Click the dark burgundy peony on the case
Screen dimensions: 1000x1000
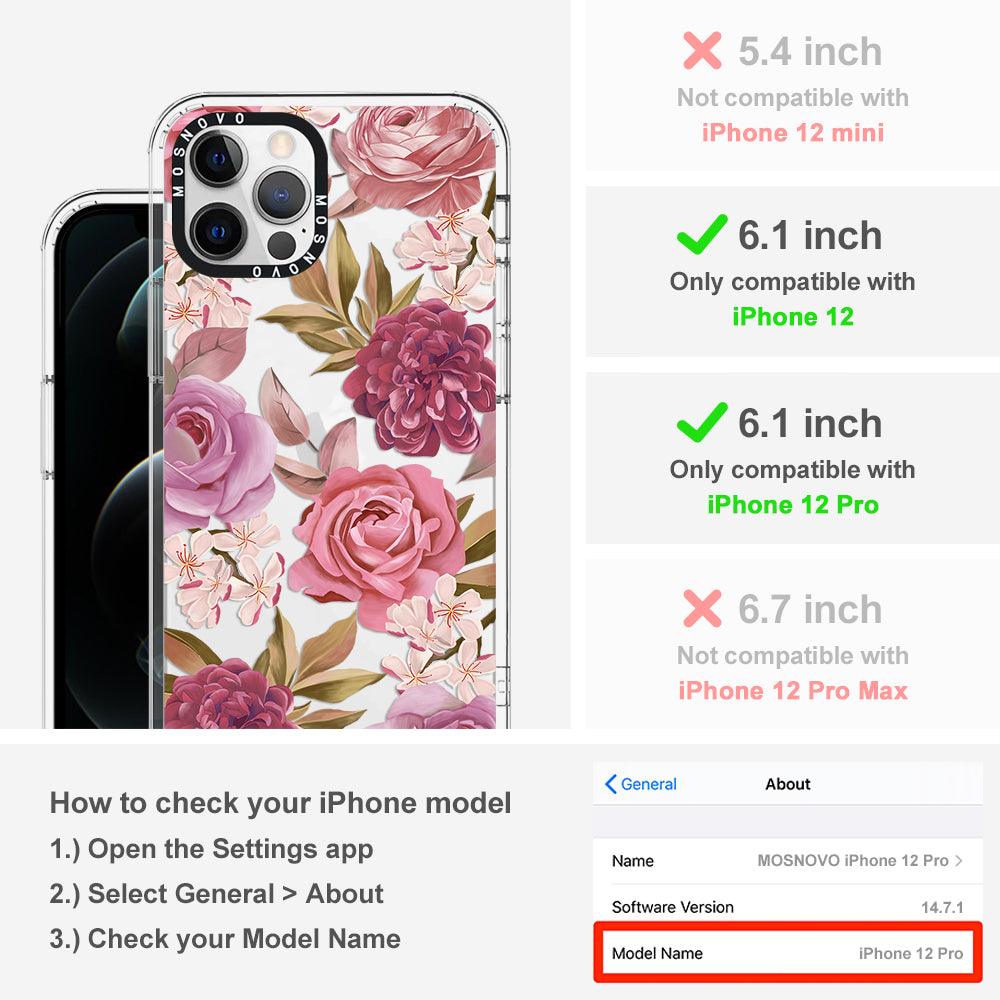[x=421, y=376]
